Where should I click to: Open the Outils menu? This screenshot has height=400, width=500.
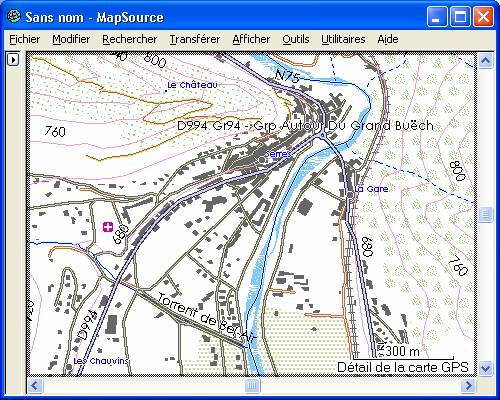[296, 39]
